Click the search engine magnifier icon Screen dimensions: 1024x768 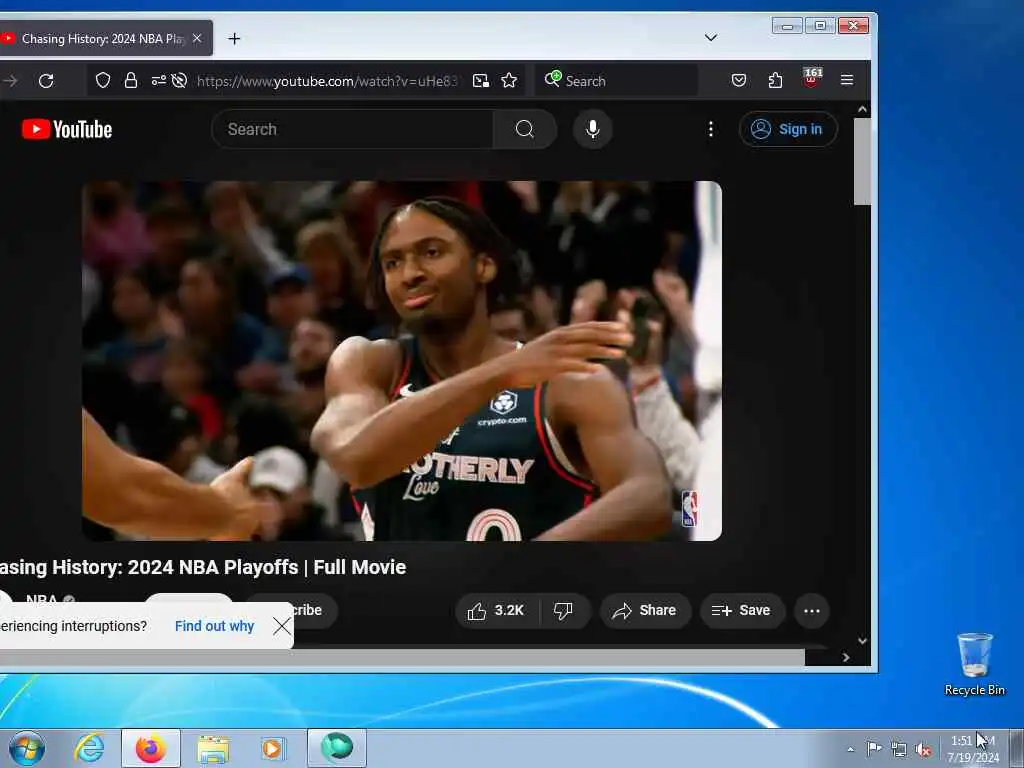coord(552,79)
